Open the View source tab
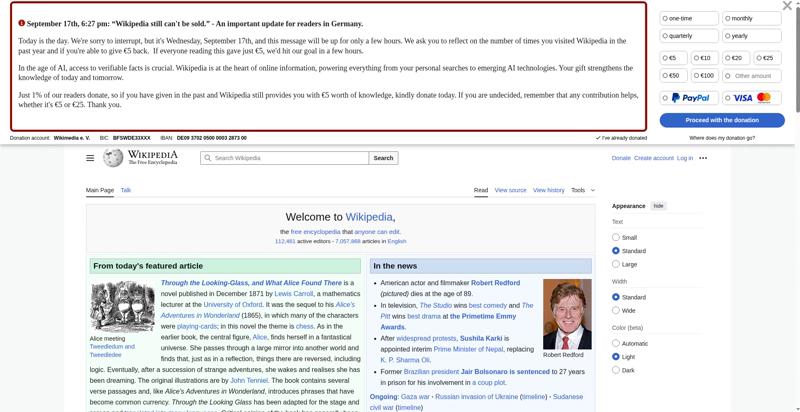The image size is (800, 412). pos(510,190)
